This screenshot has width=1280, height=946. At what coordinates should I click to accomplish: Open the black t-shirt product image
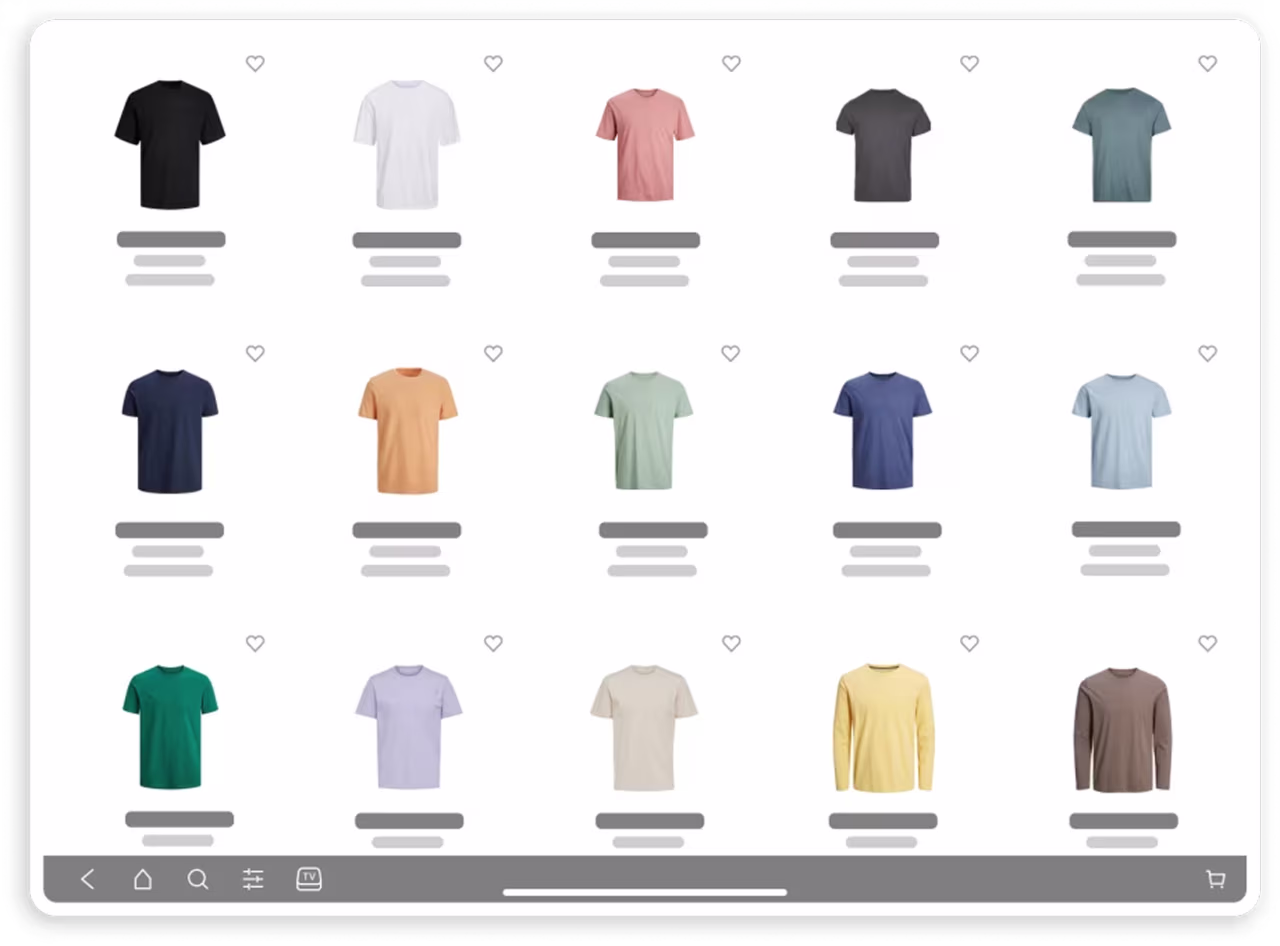click(170, 145)
